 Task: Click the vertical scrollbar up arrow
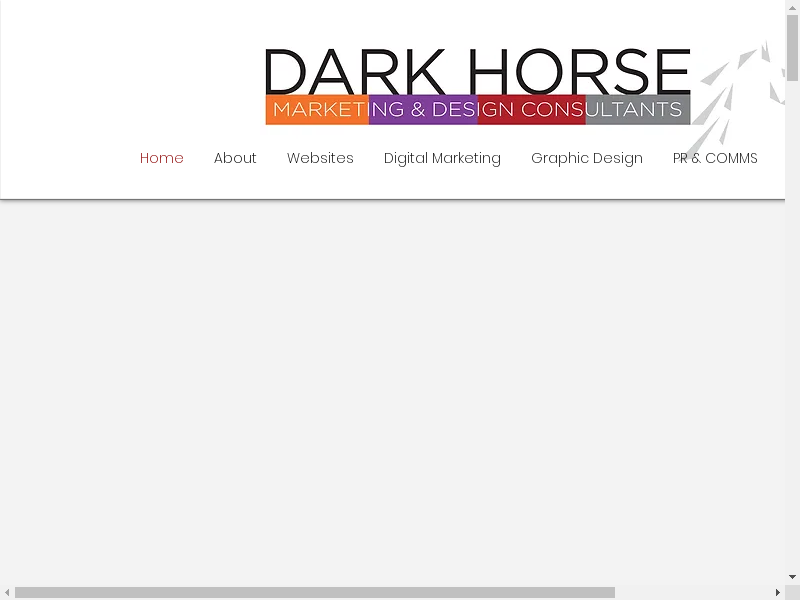pyautogui.click(x=792, y=7)
